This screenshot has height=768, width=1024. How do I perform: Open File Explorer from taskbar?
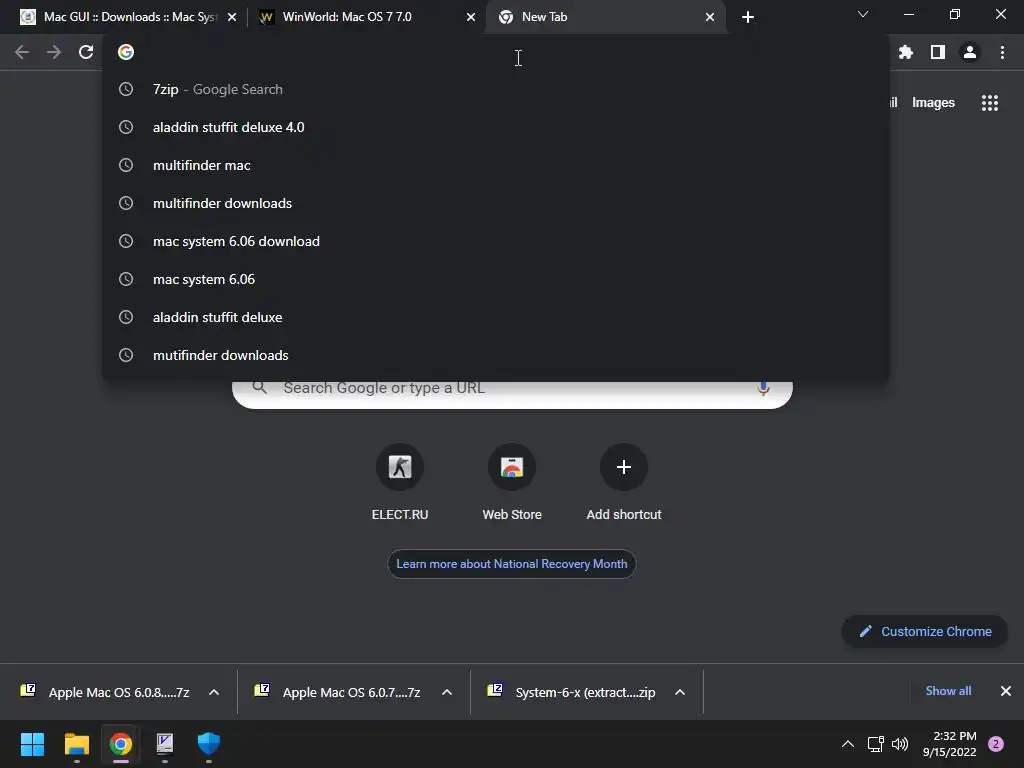[x=76, y=744]
